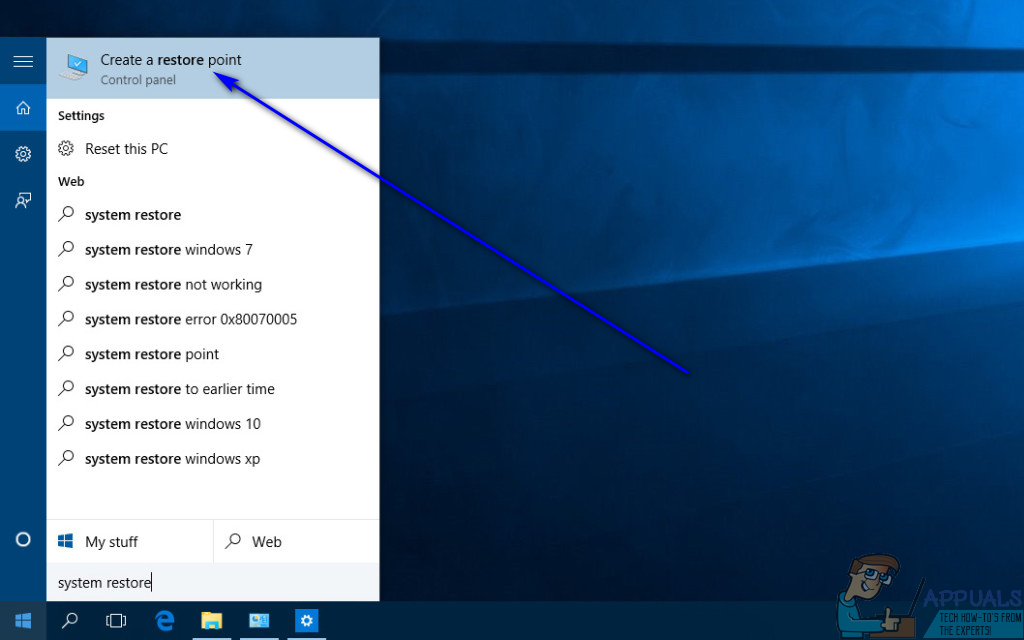Open the settings gear in the sidebar
The height and width of the screenshot is (640, 1024).
[x=23, y=154]
